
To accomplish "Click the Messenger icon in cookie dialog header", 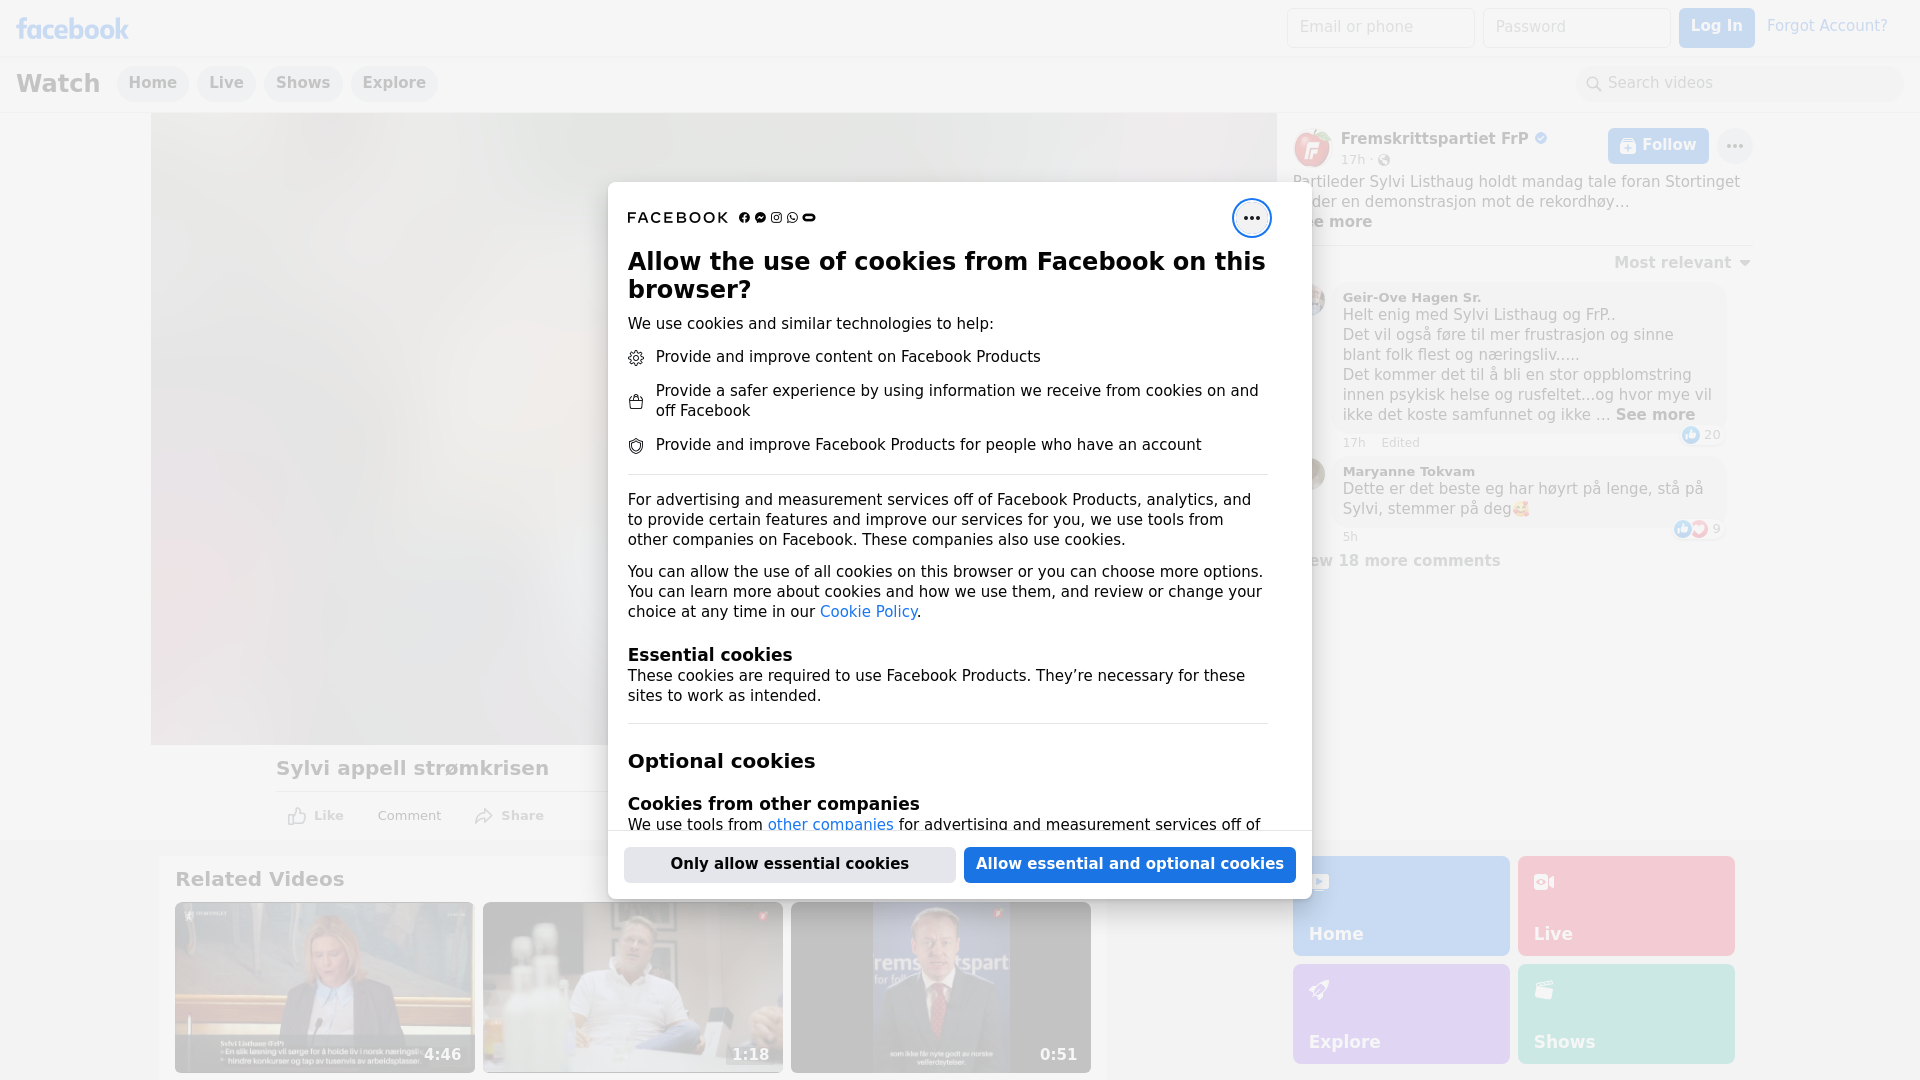I will click(x=760, y=218).
